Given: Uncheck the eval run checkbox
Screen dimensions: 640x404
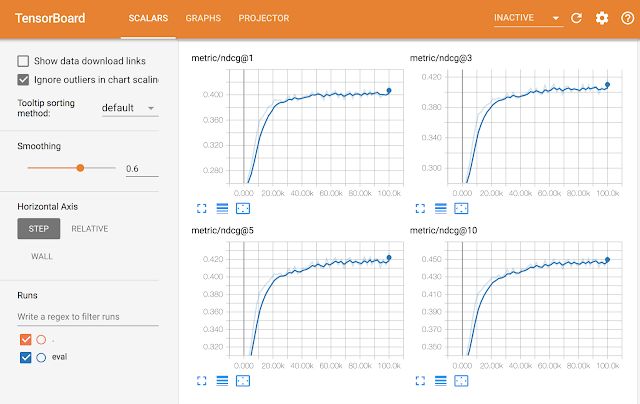Looking at the screenshot, I should click(25, 357).
